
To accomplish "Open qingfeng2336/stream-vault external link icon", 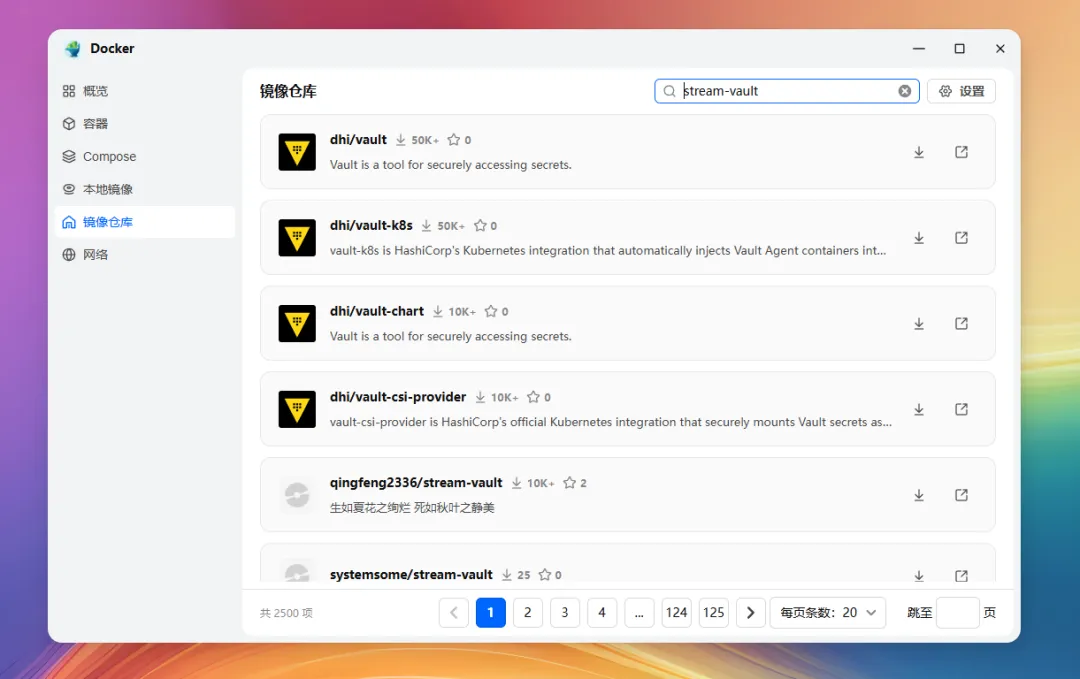I will (962, 495).
